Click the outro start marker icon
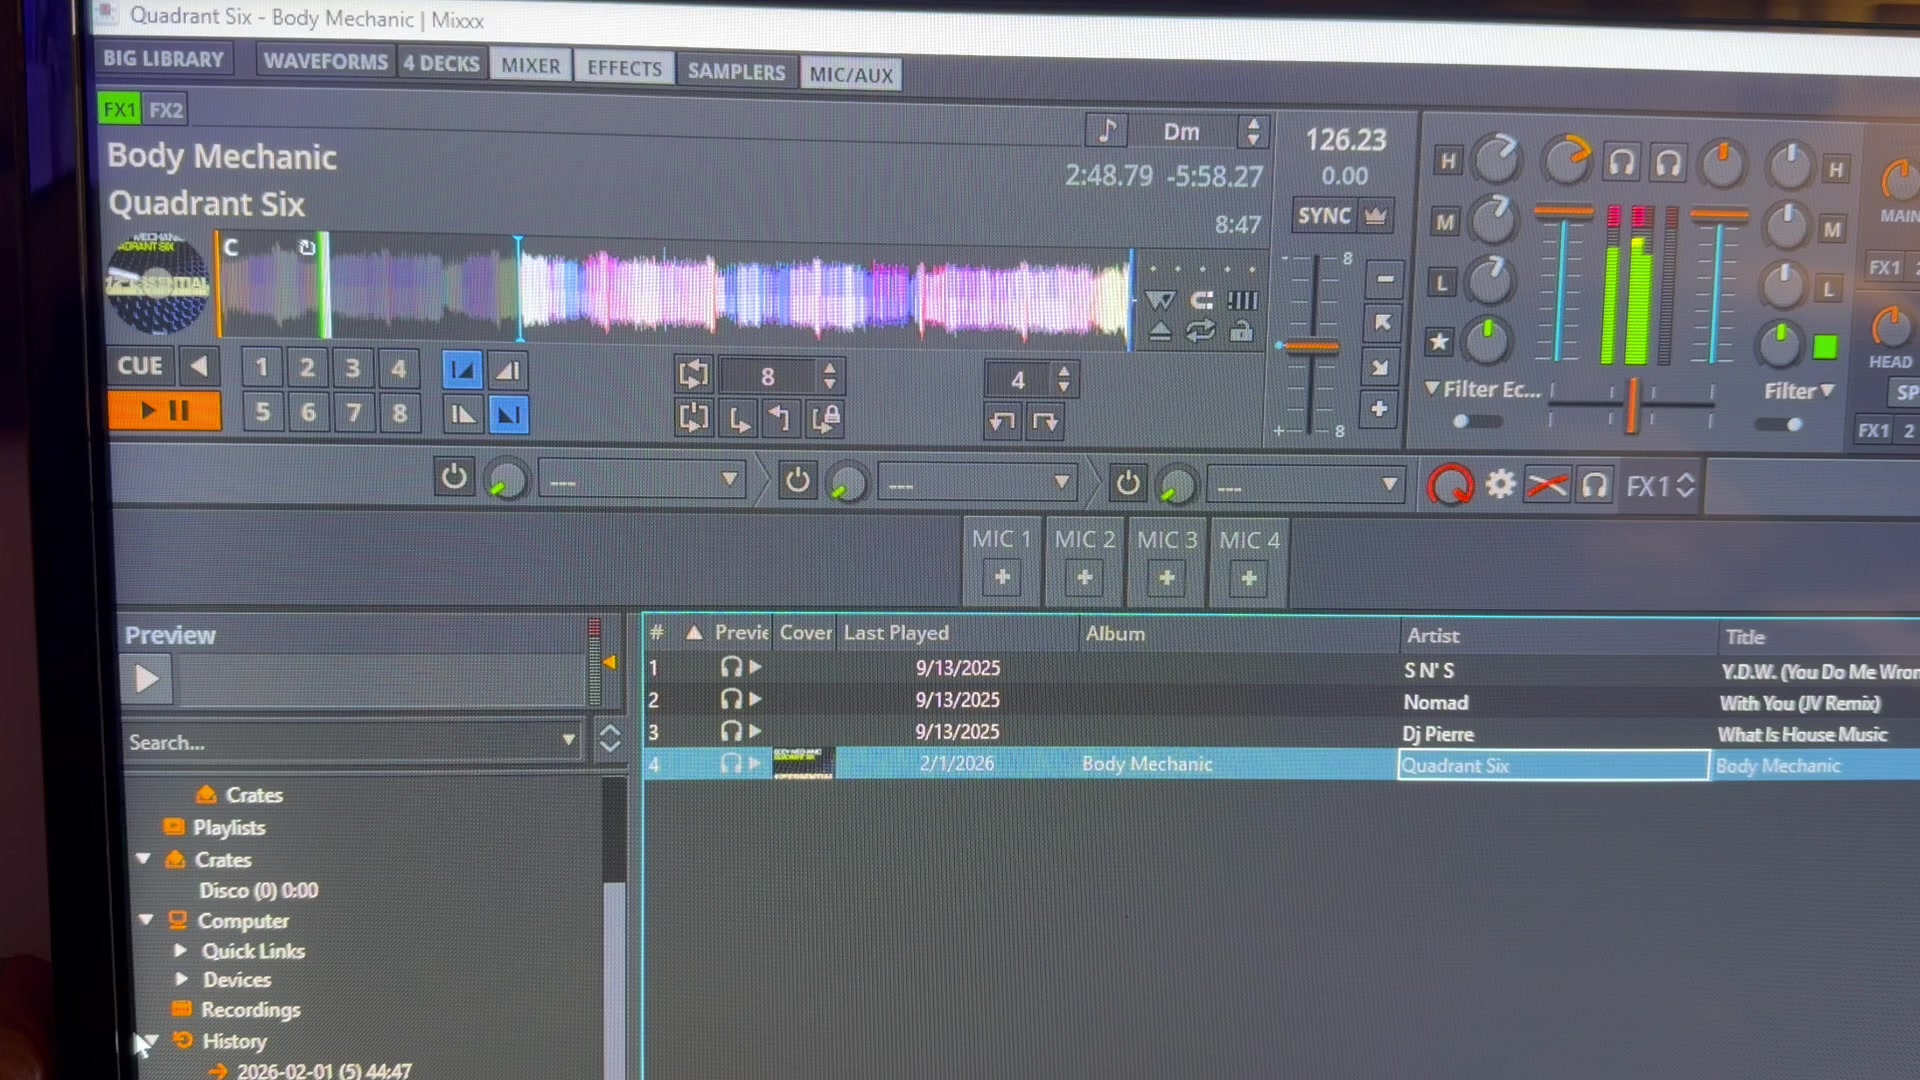This screenshot has width=1920, height=1080. [x=462, y=414]
